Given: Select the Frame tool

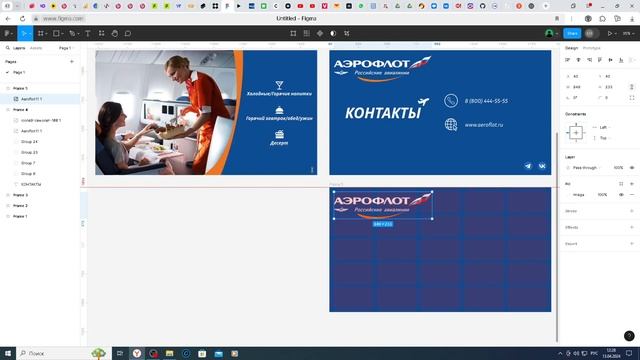Looking at the screenshot, I should (41, 33).
